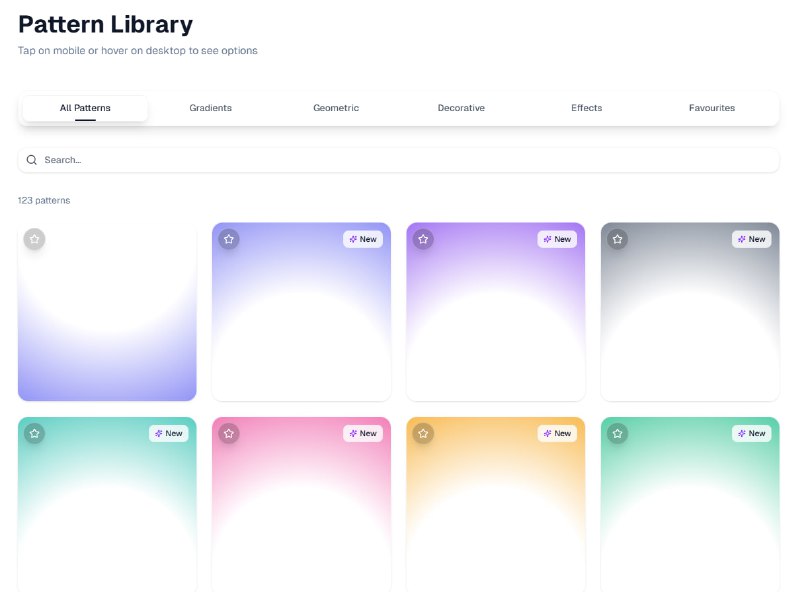The height and width of the screenshot is (592, 800).
Task: Click the search magnifier icon
Action: (32, 160)
